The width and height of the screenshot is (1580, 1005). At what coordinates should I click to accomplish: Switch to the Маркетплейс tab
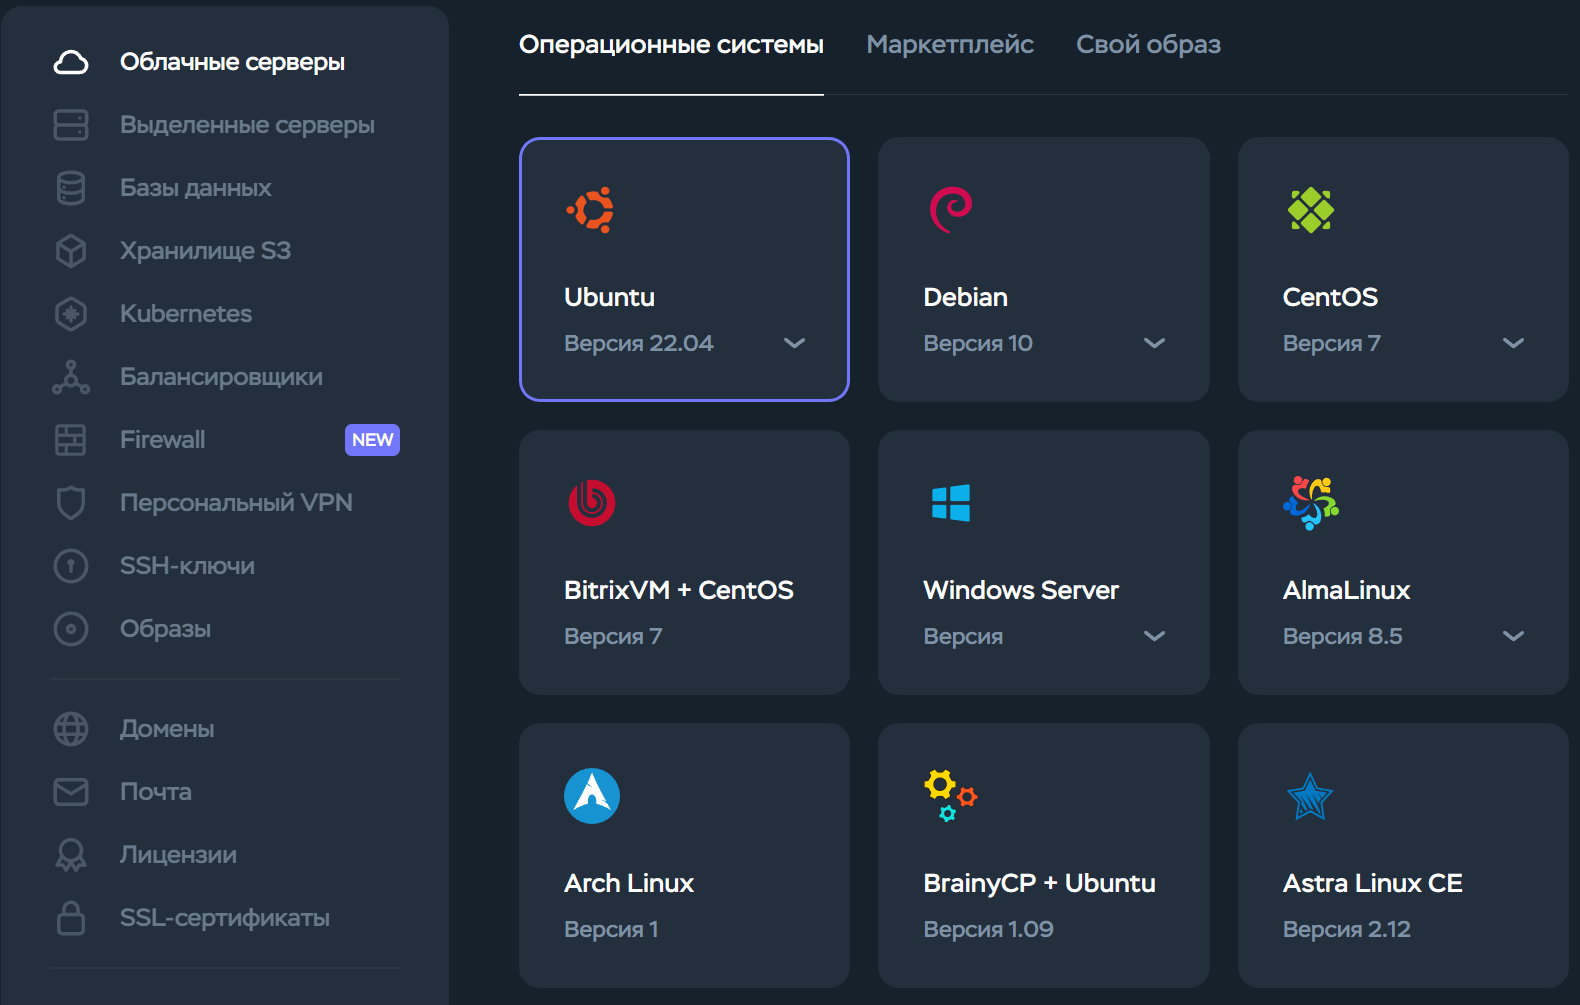950,45
